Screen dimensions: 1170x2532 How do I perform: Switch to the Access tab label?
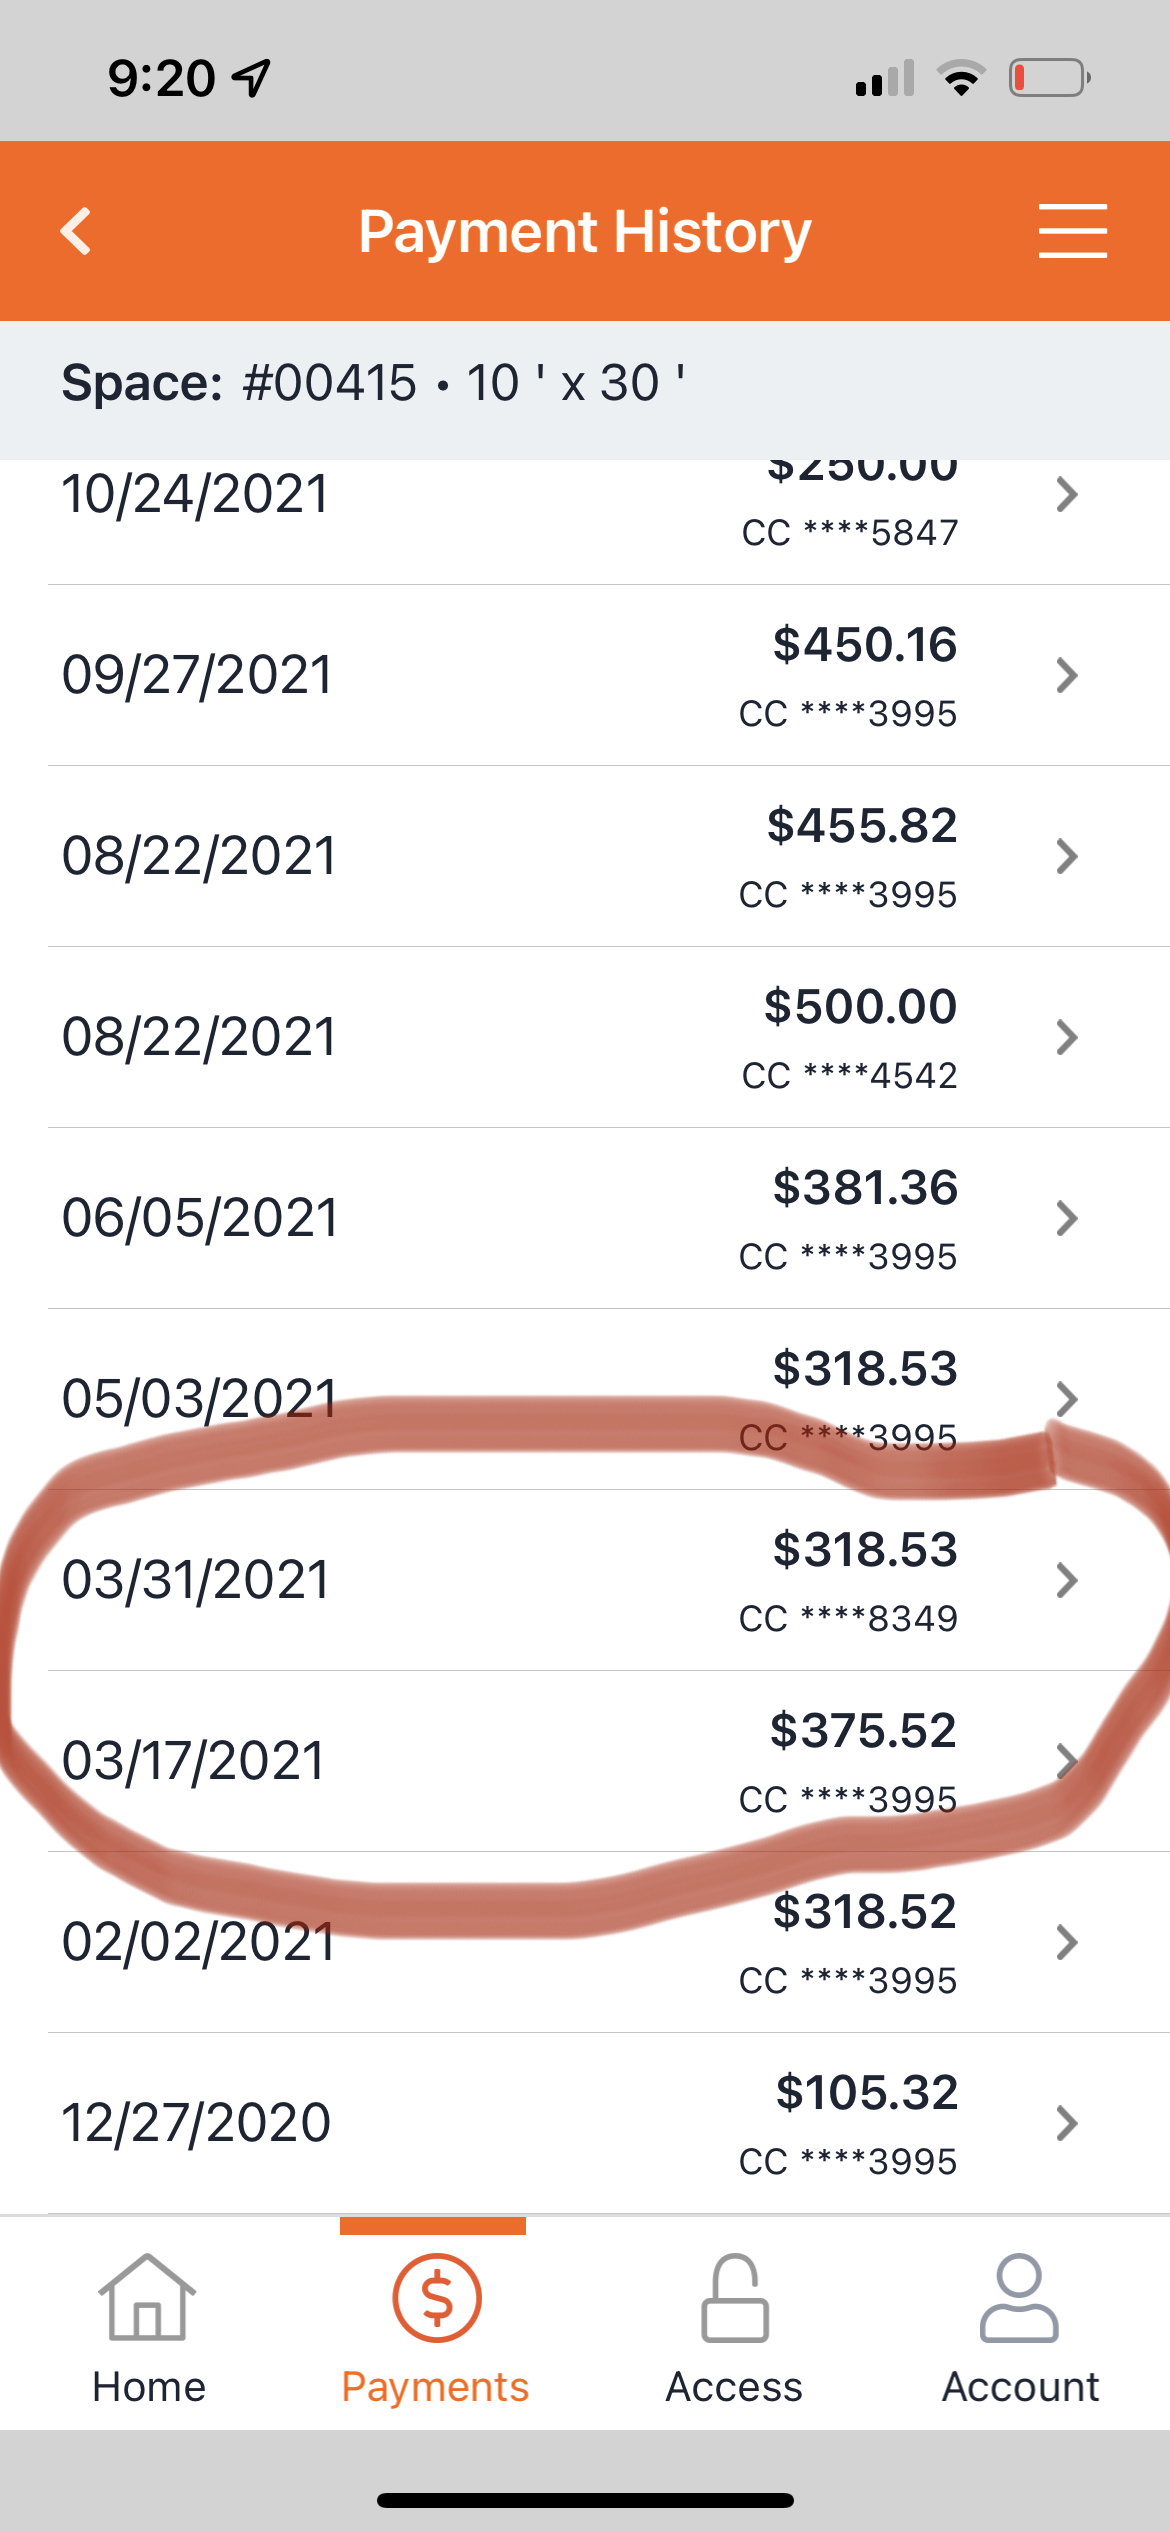pyautogui.click(x=734, y=2387)
